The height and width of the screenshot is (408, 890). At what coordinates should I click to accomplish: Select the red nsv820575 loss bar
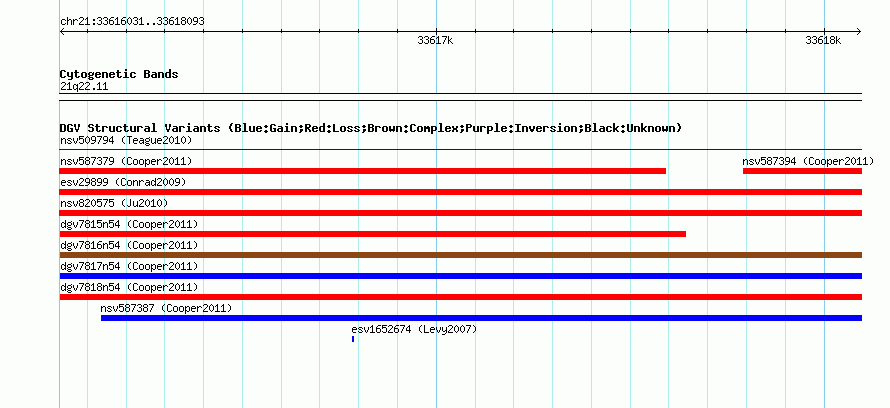460,213
